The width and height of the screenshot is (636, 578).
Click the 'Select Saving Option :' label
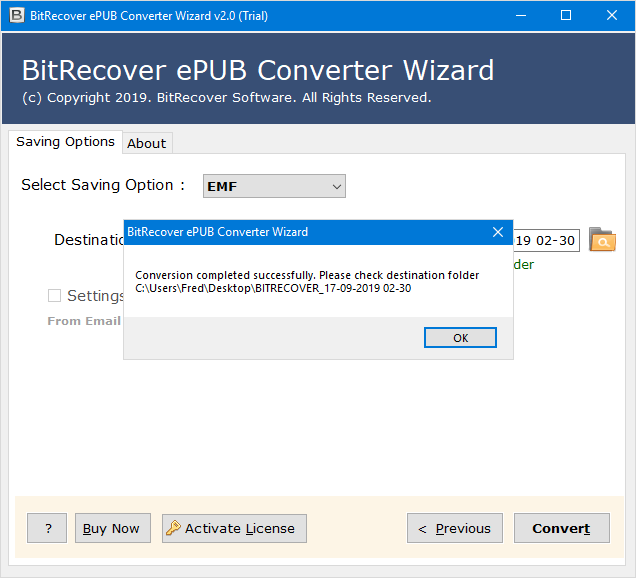[x=103, y=185]
